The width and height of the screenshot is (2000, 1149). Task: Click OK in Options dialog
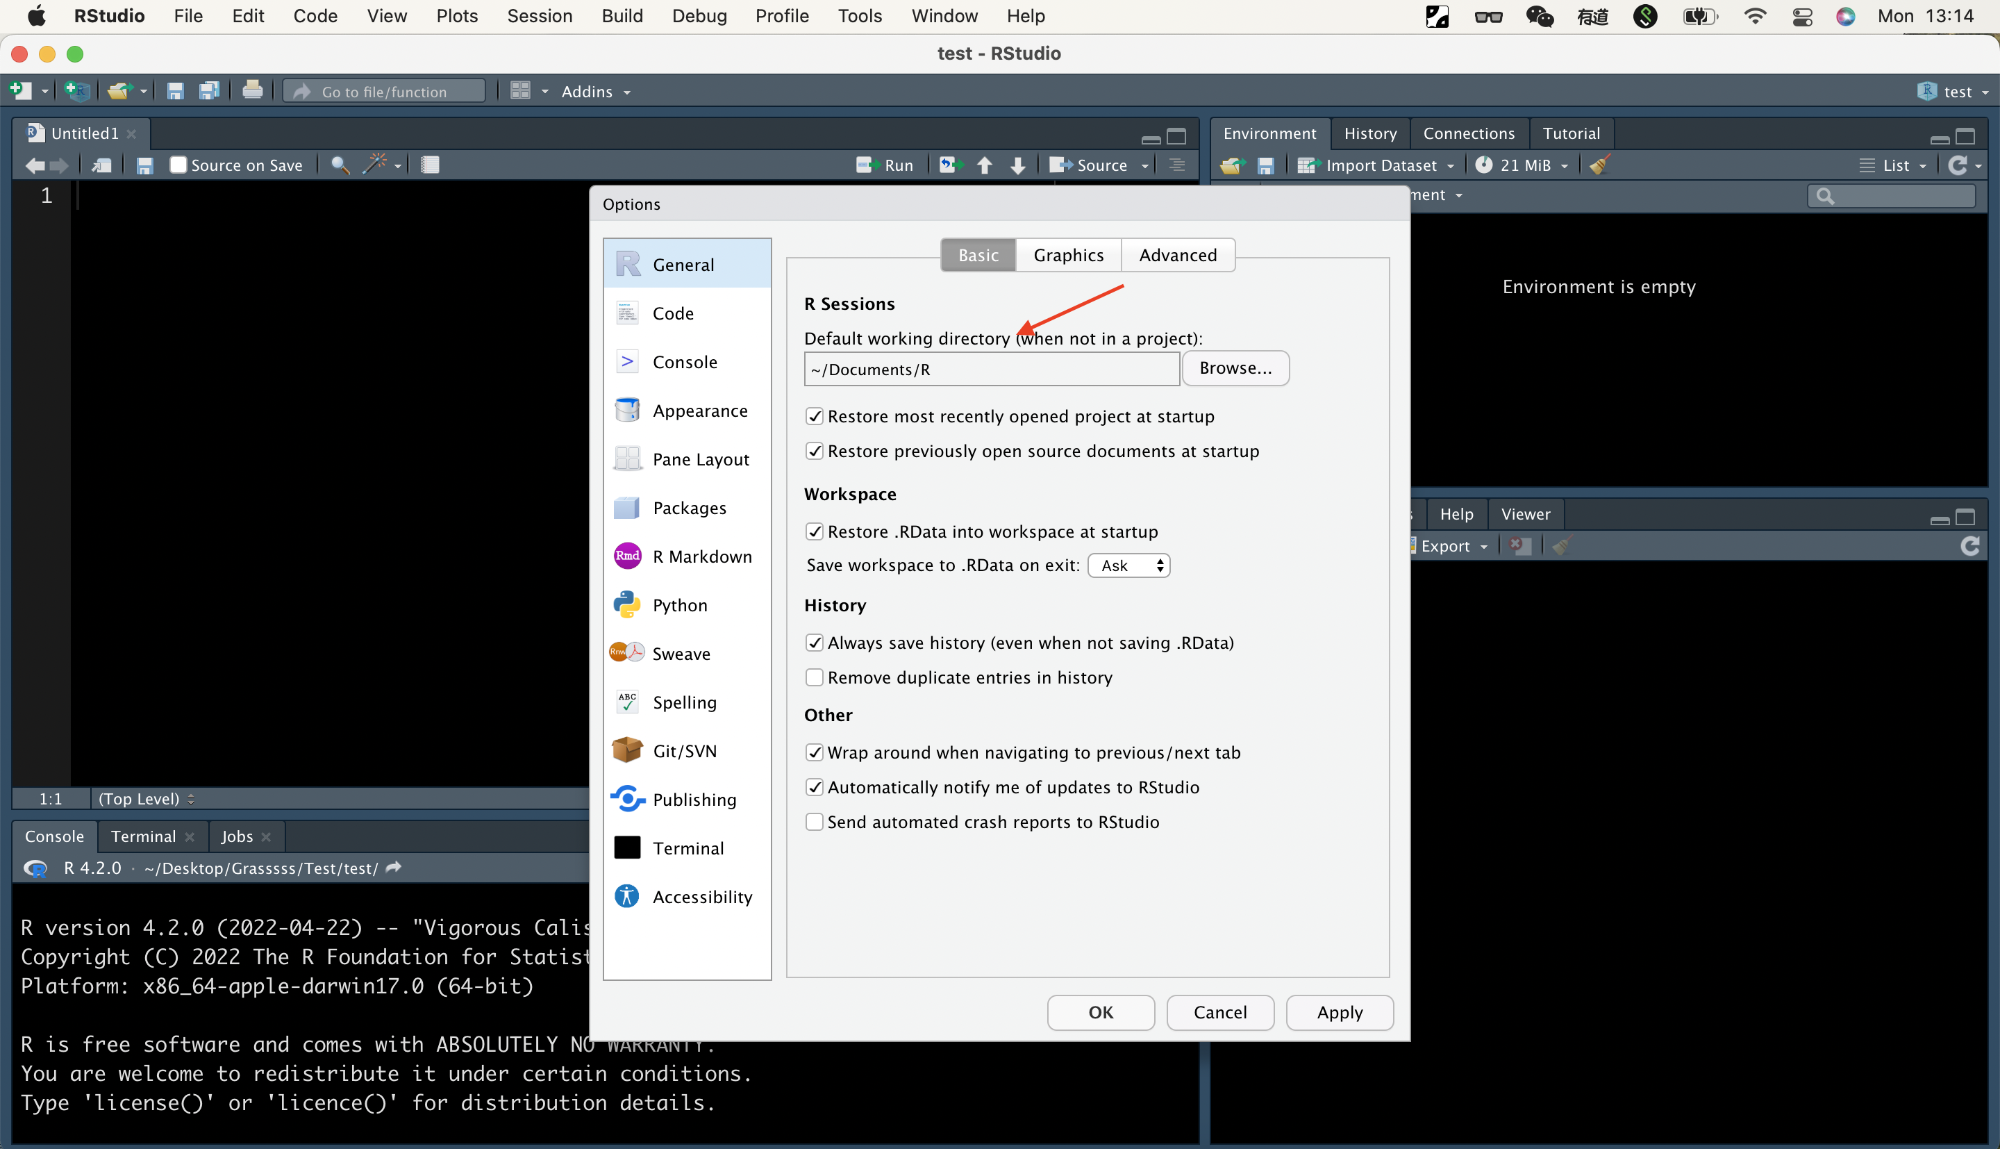point(1100,1012)
